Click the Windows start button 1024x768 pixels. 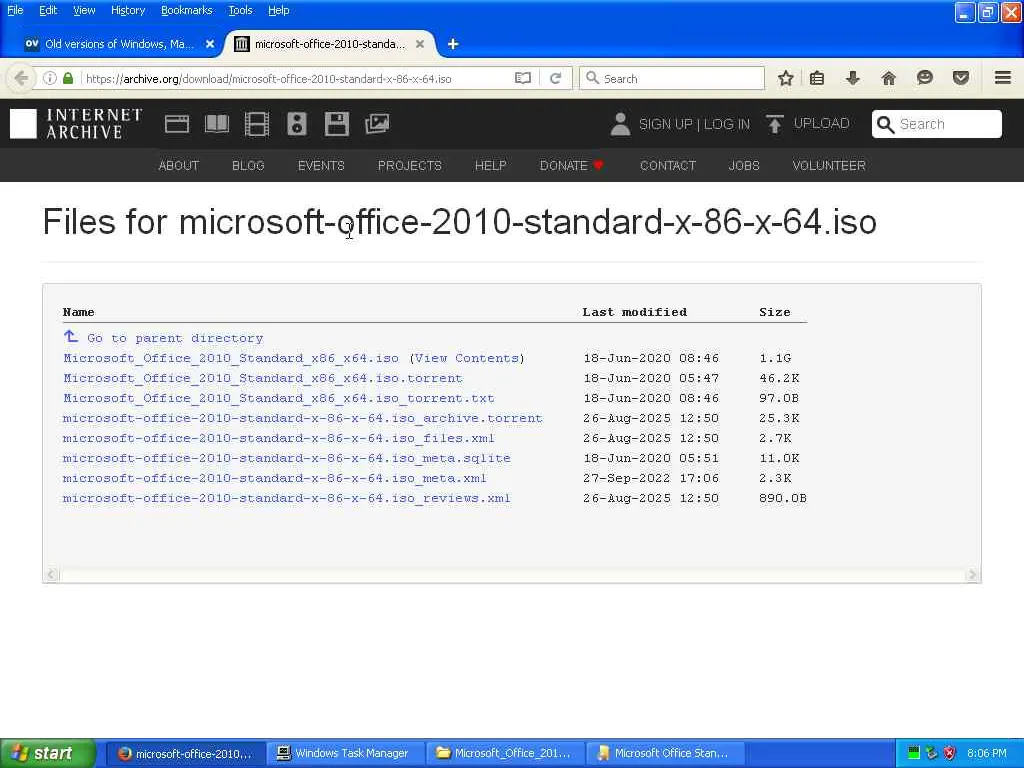tap(48, 753)
